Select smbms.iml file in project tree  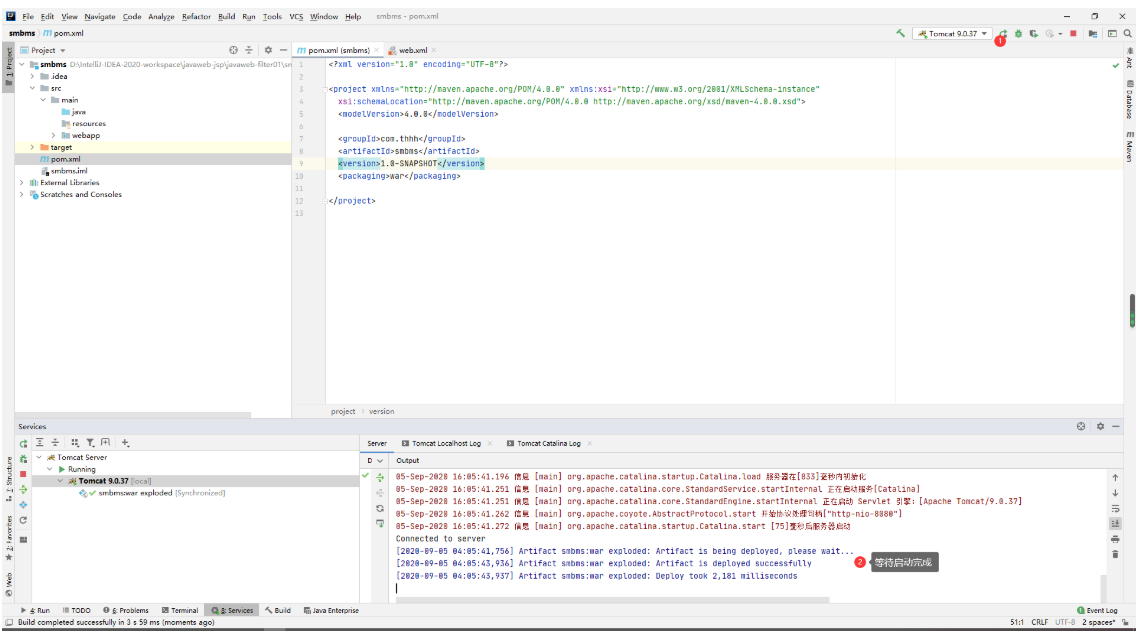pos(68,171)
